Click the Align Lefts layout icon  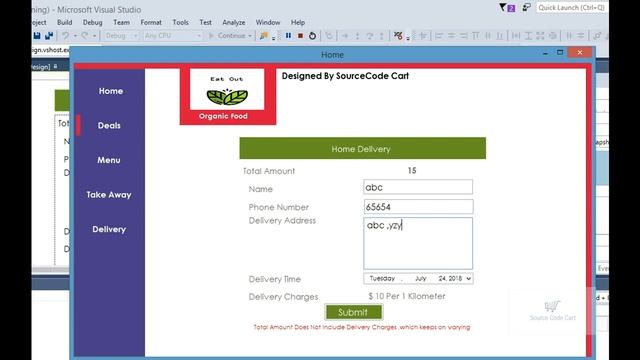click(439, 36)
